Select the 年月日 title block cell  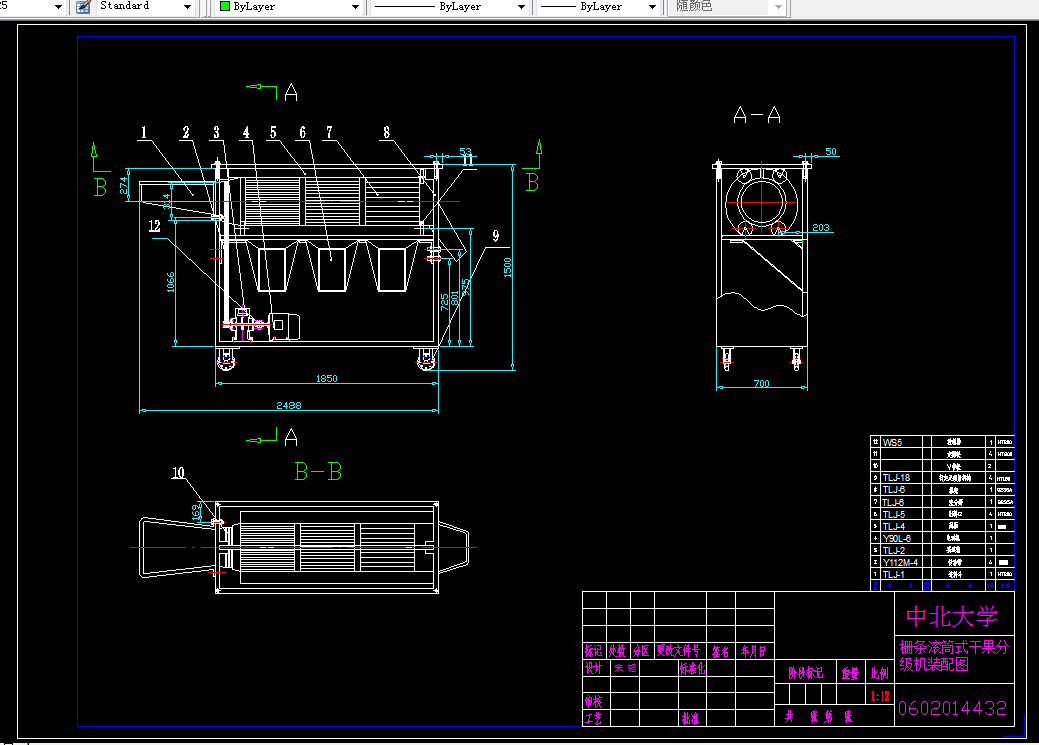point(753,652)
